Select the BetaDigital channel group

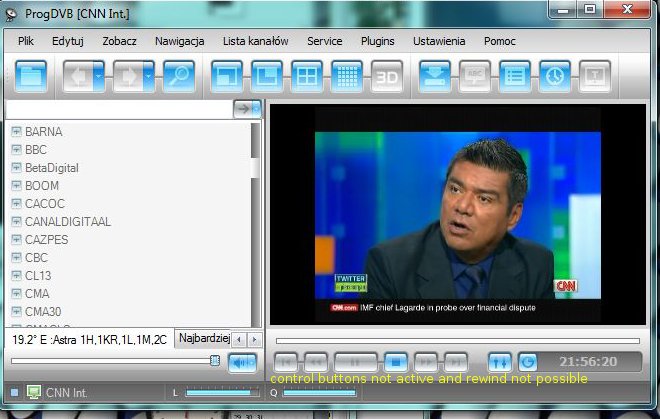52,167
